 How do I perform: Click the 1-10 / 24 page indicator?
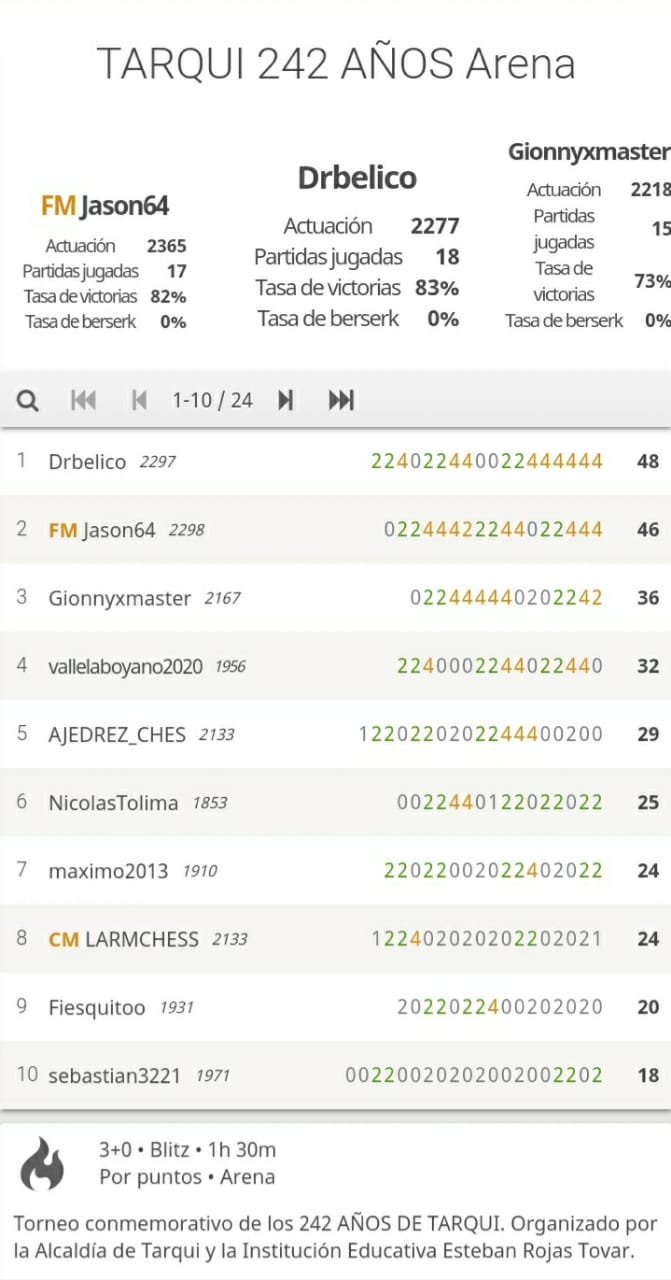click(x=212, y=401)
